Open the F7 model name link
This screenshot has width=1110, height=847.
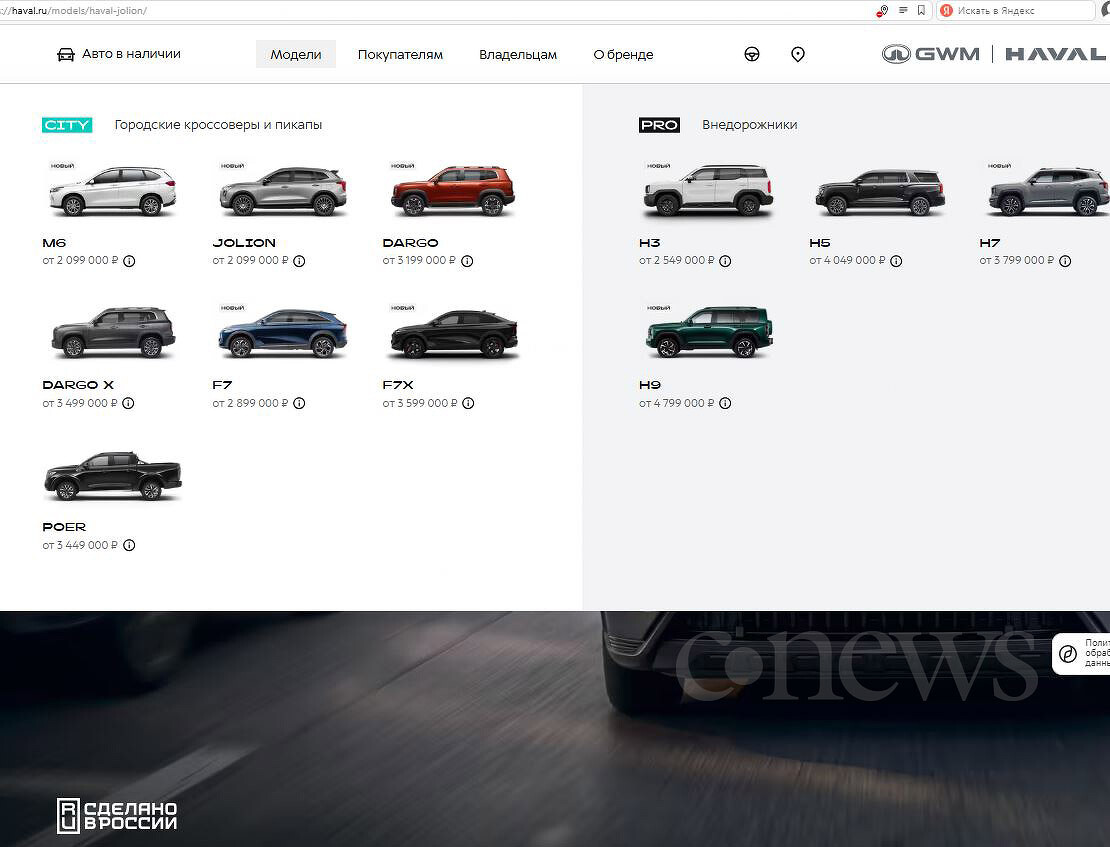click(222, 385)
